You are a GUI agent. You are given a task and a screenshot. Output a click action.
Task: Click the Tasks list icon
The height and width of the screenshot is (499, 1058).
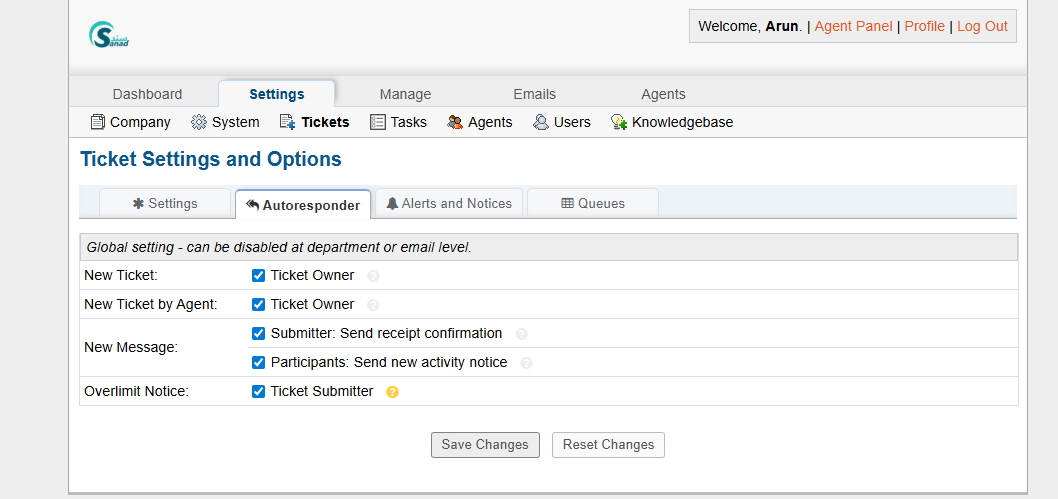[x=378, y=122]
